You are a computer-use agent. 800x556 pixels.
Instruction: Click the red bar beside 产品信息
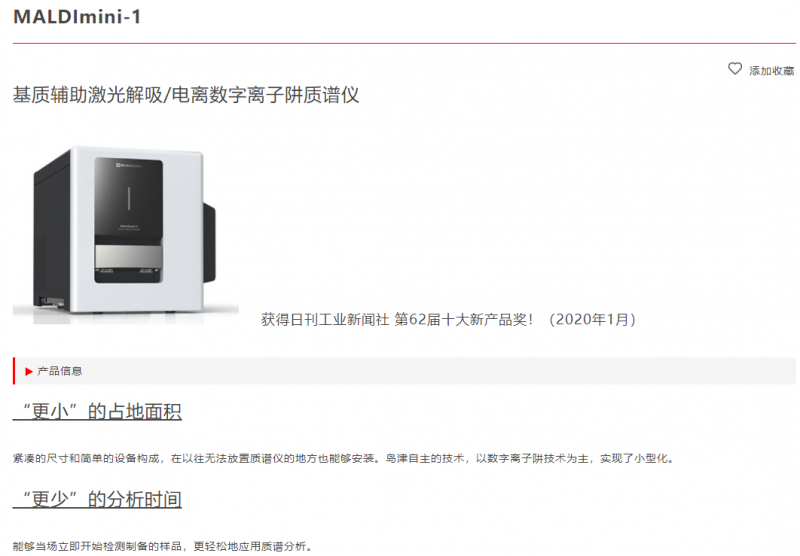click(x=14, y=371)
